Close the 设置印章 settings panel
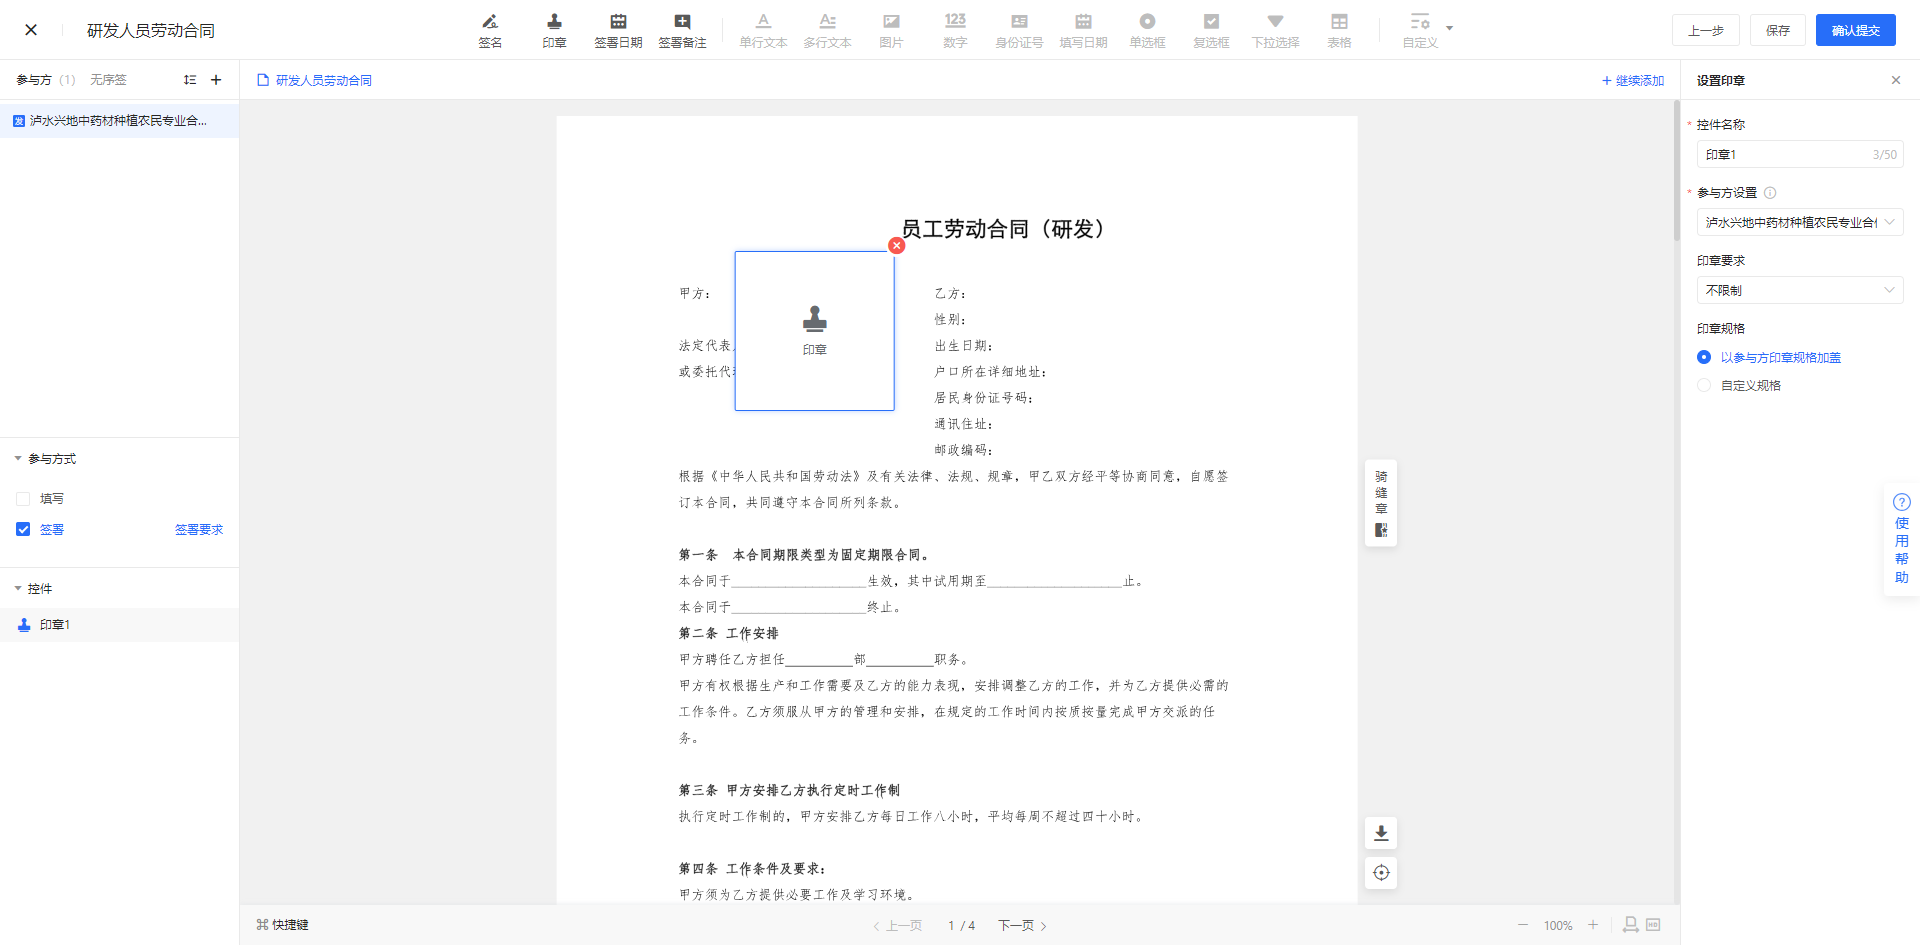The width and height of the screenshot is (1920, 945). [1895, 80]
